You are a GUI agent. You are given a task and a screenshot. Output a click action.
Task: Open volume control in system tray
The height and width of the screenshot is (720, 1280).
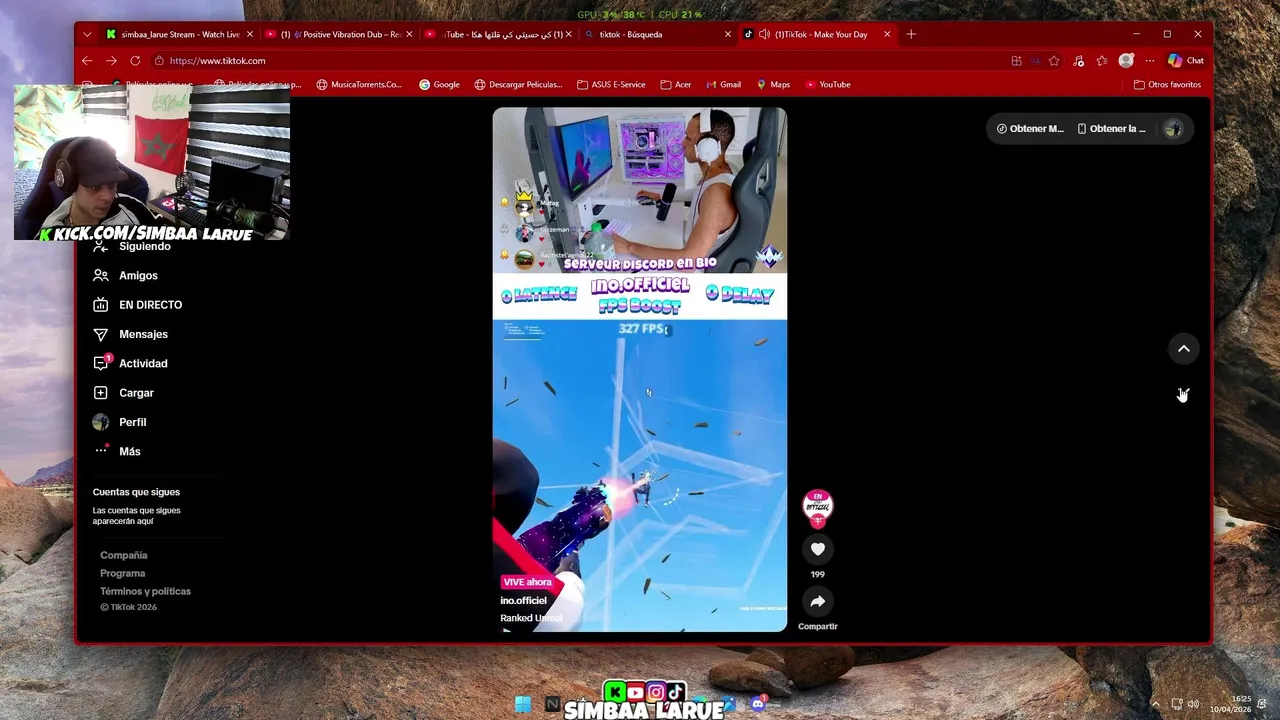(1193, 704)
